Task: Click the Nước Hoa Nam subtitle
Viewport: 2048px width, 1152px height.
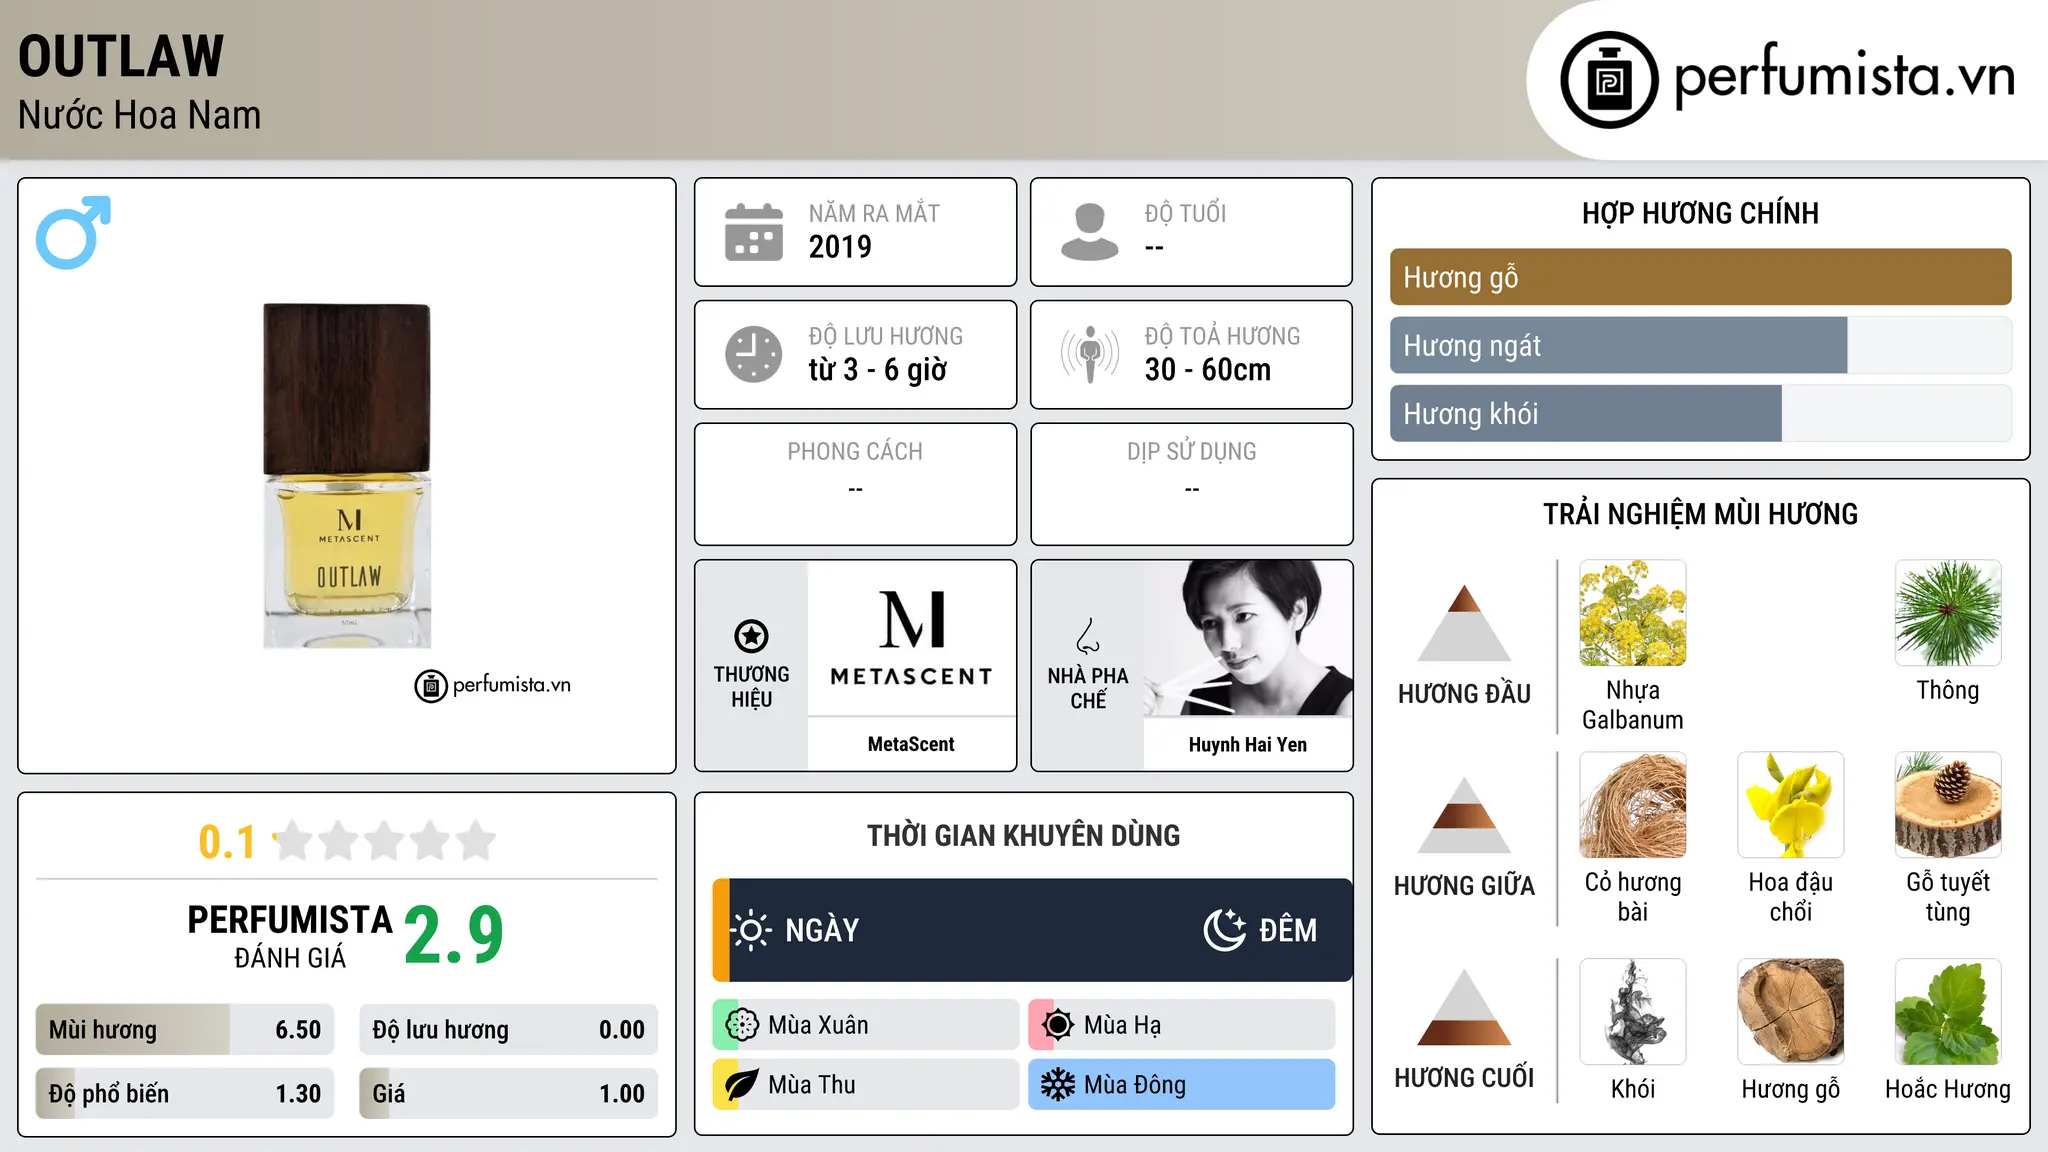Action: point(139,115)
